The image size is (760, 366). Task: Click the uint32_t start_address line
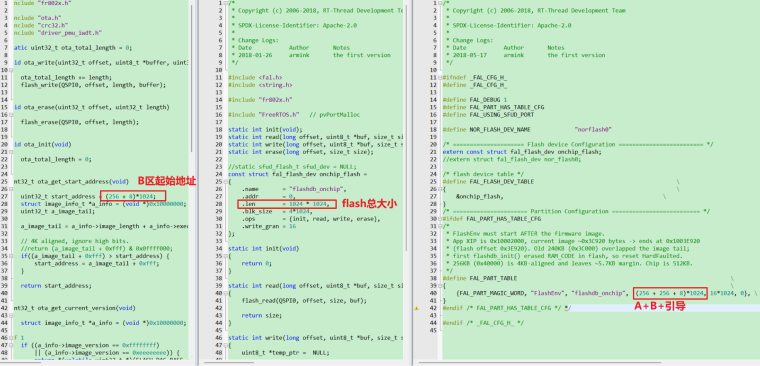(89, 196)
